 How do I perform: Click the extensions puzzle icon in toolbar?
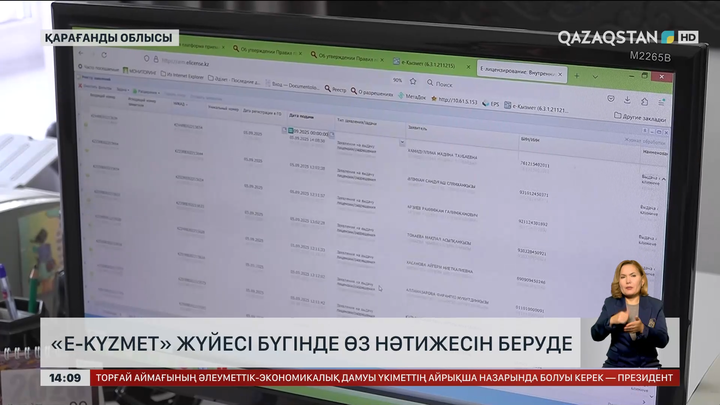(x=644, y=101)
